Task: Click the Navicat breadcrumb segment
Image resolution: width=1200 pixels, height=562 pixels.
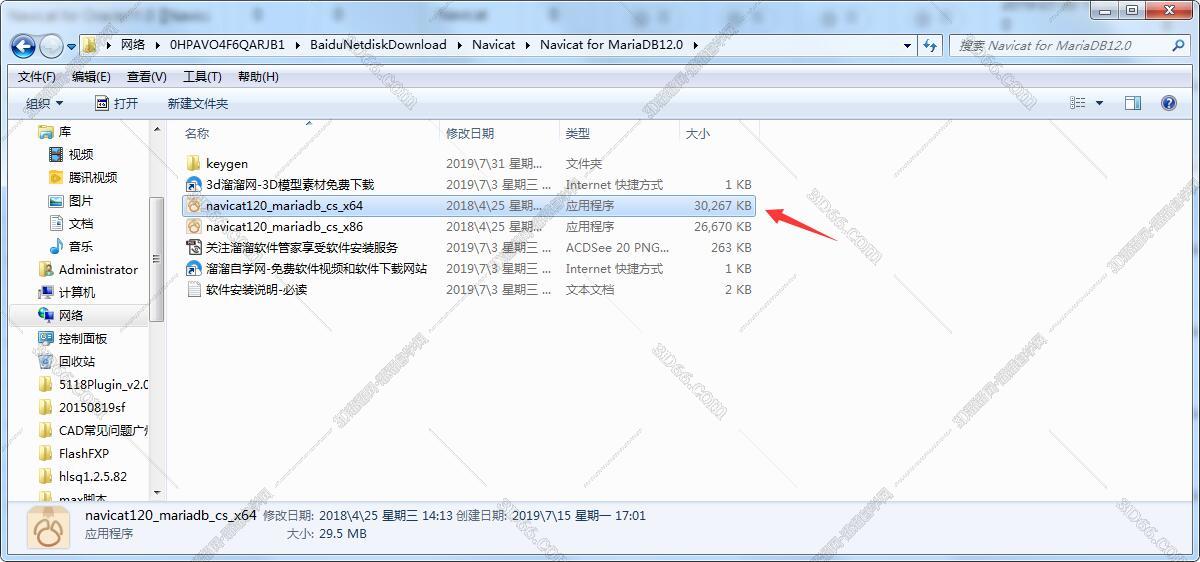Action: click(x=494, y=45)
